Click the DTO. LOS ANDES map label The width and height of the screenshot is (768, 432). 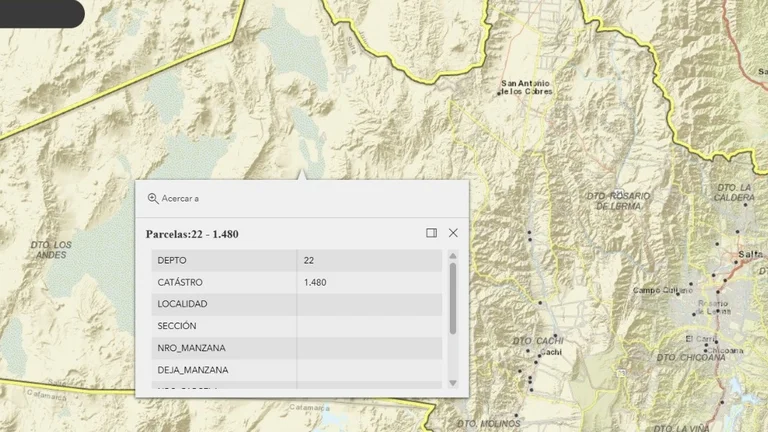click(51, 250)
